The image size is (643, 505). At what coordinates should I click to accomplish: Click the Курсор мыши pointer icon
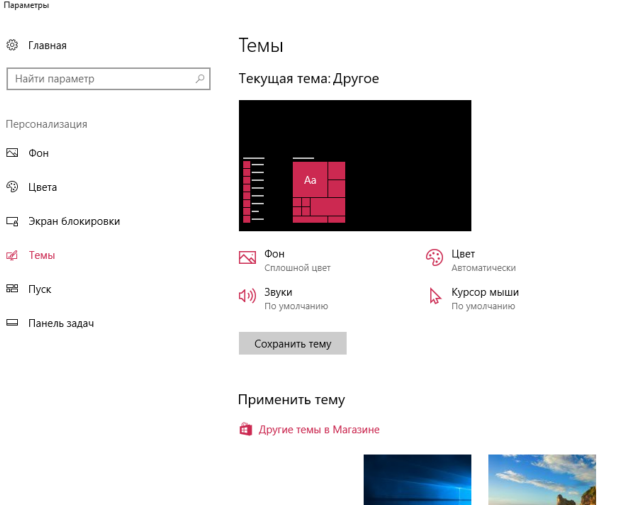pyautogui.click(x=435, y=296)
